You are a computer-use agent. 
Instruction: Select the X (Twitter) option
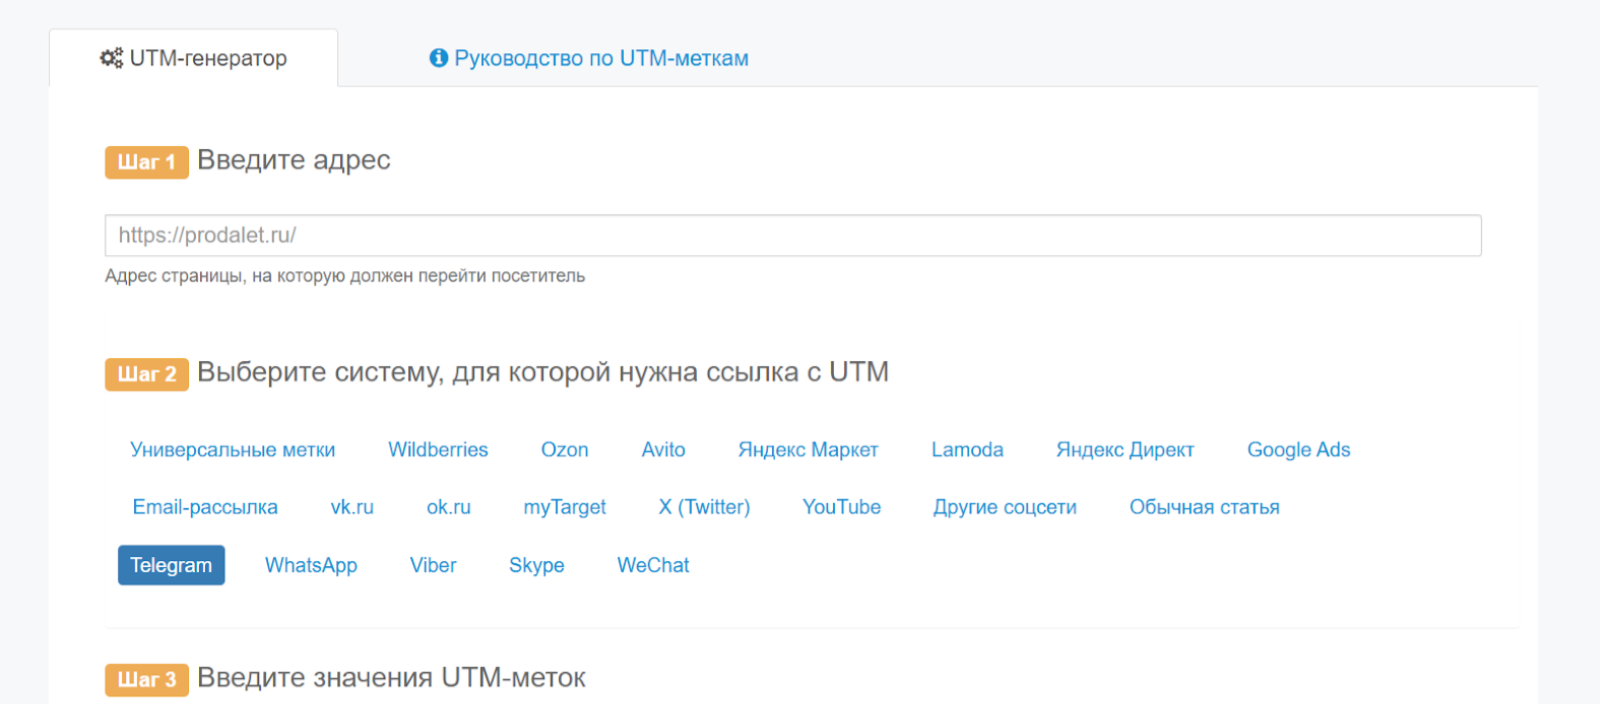(x=704, y=507)
